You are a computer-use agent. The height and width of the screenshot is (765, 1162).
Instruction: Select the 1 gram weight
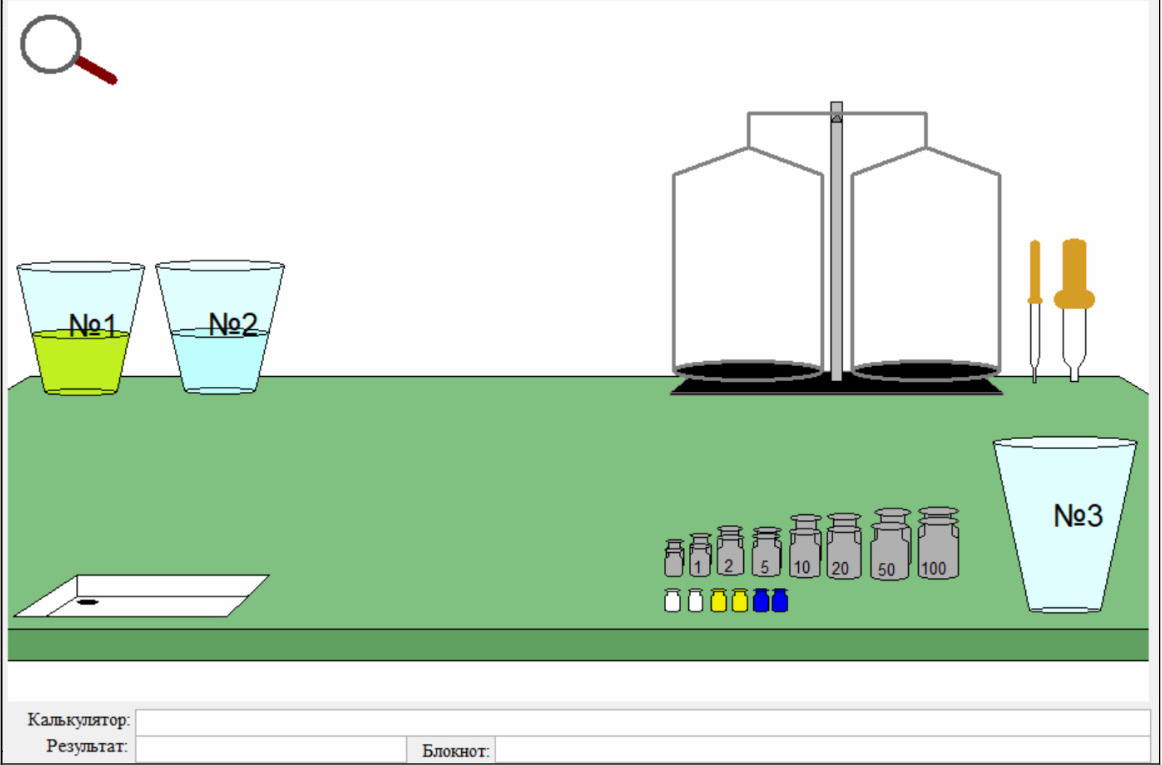click(700, 555)
